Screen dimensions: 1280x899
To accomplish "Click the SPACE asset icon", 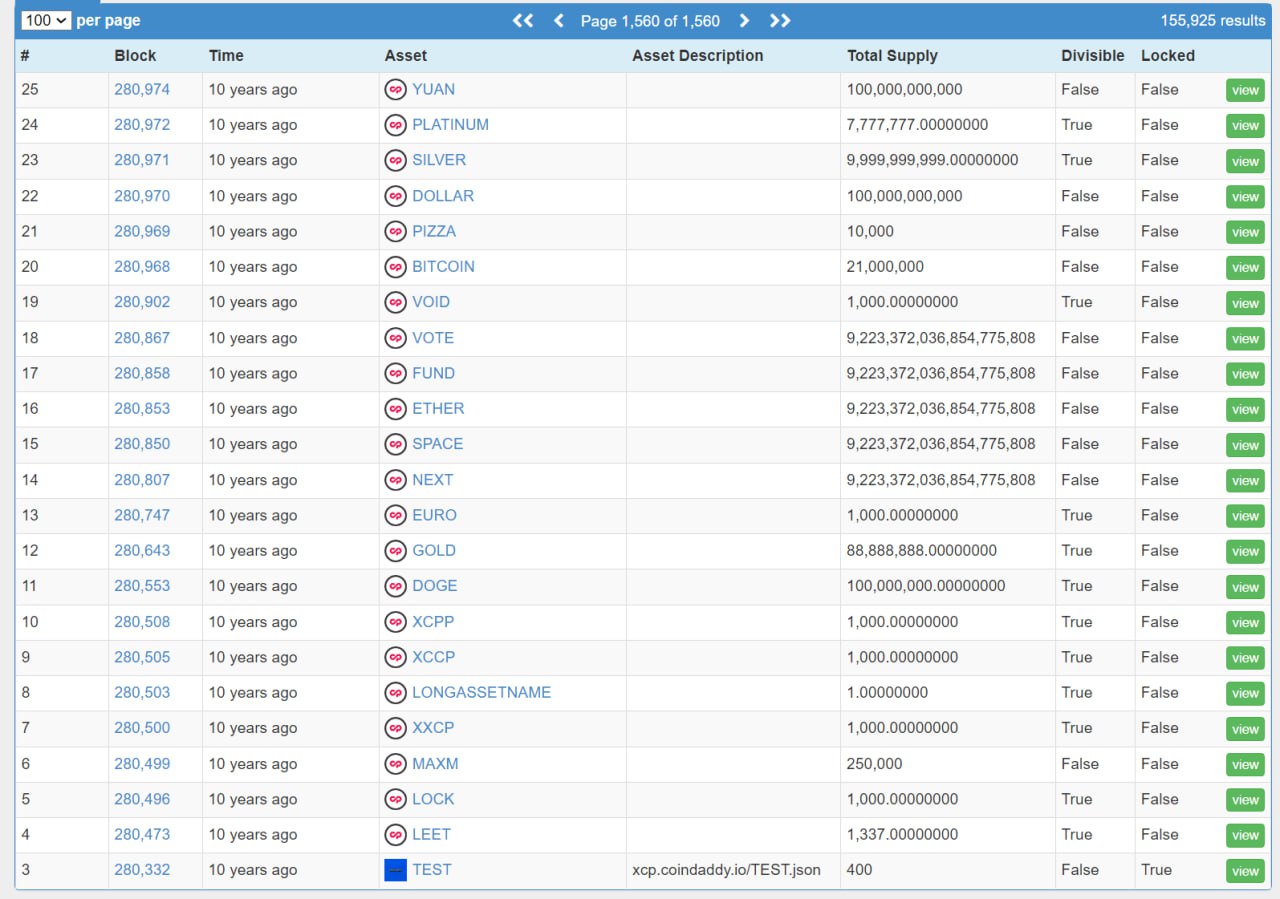I will [x=396, y=444].
